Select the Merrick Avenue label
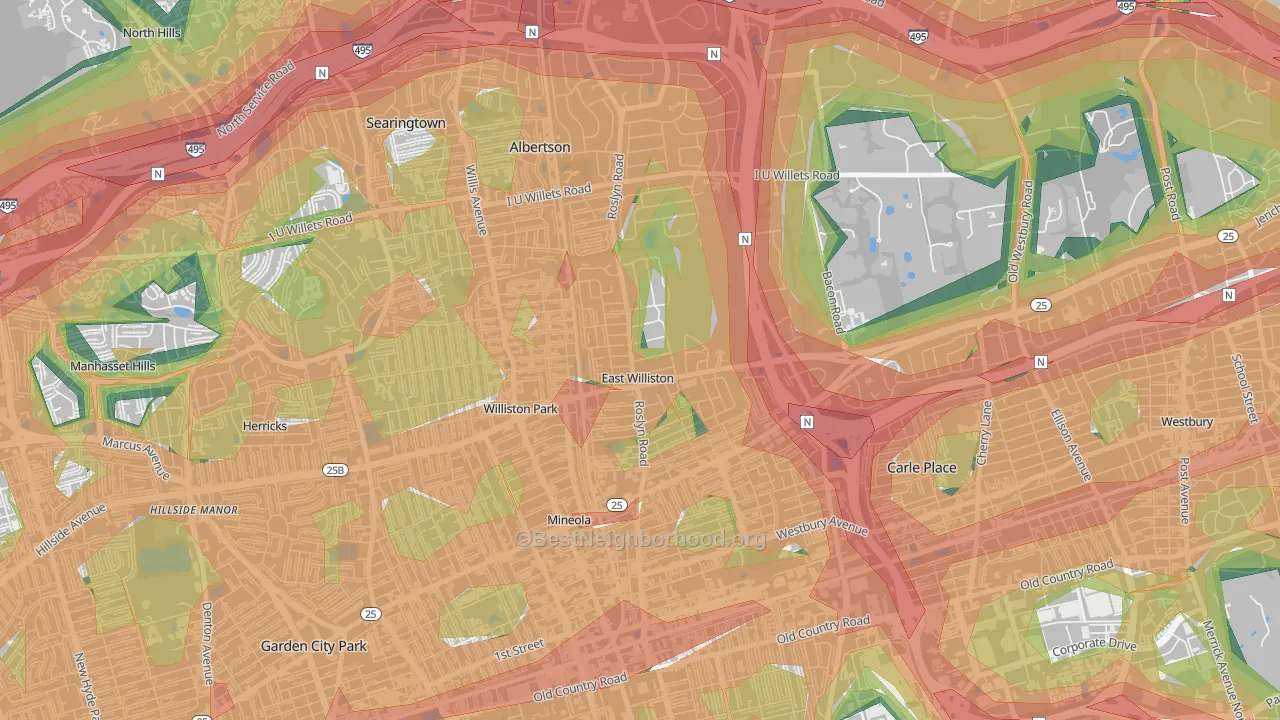Image resolution: width=1280 pixels, height=720 pixels. [x=1222, y=670]
